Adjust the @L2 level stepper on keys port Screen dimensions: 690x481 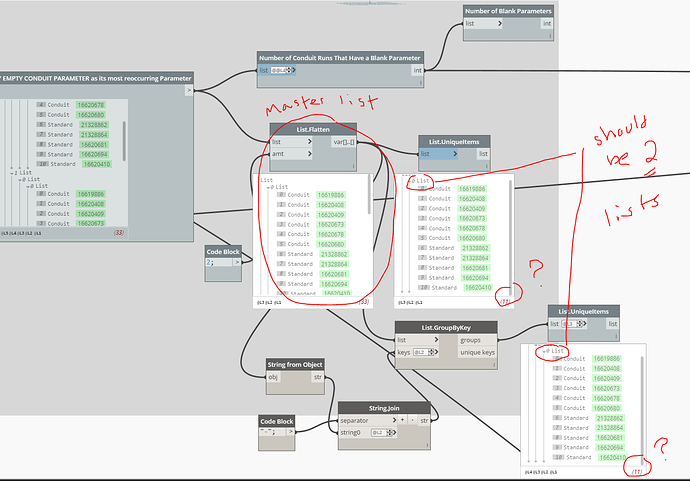coord(431,352)
